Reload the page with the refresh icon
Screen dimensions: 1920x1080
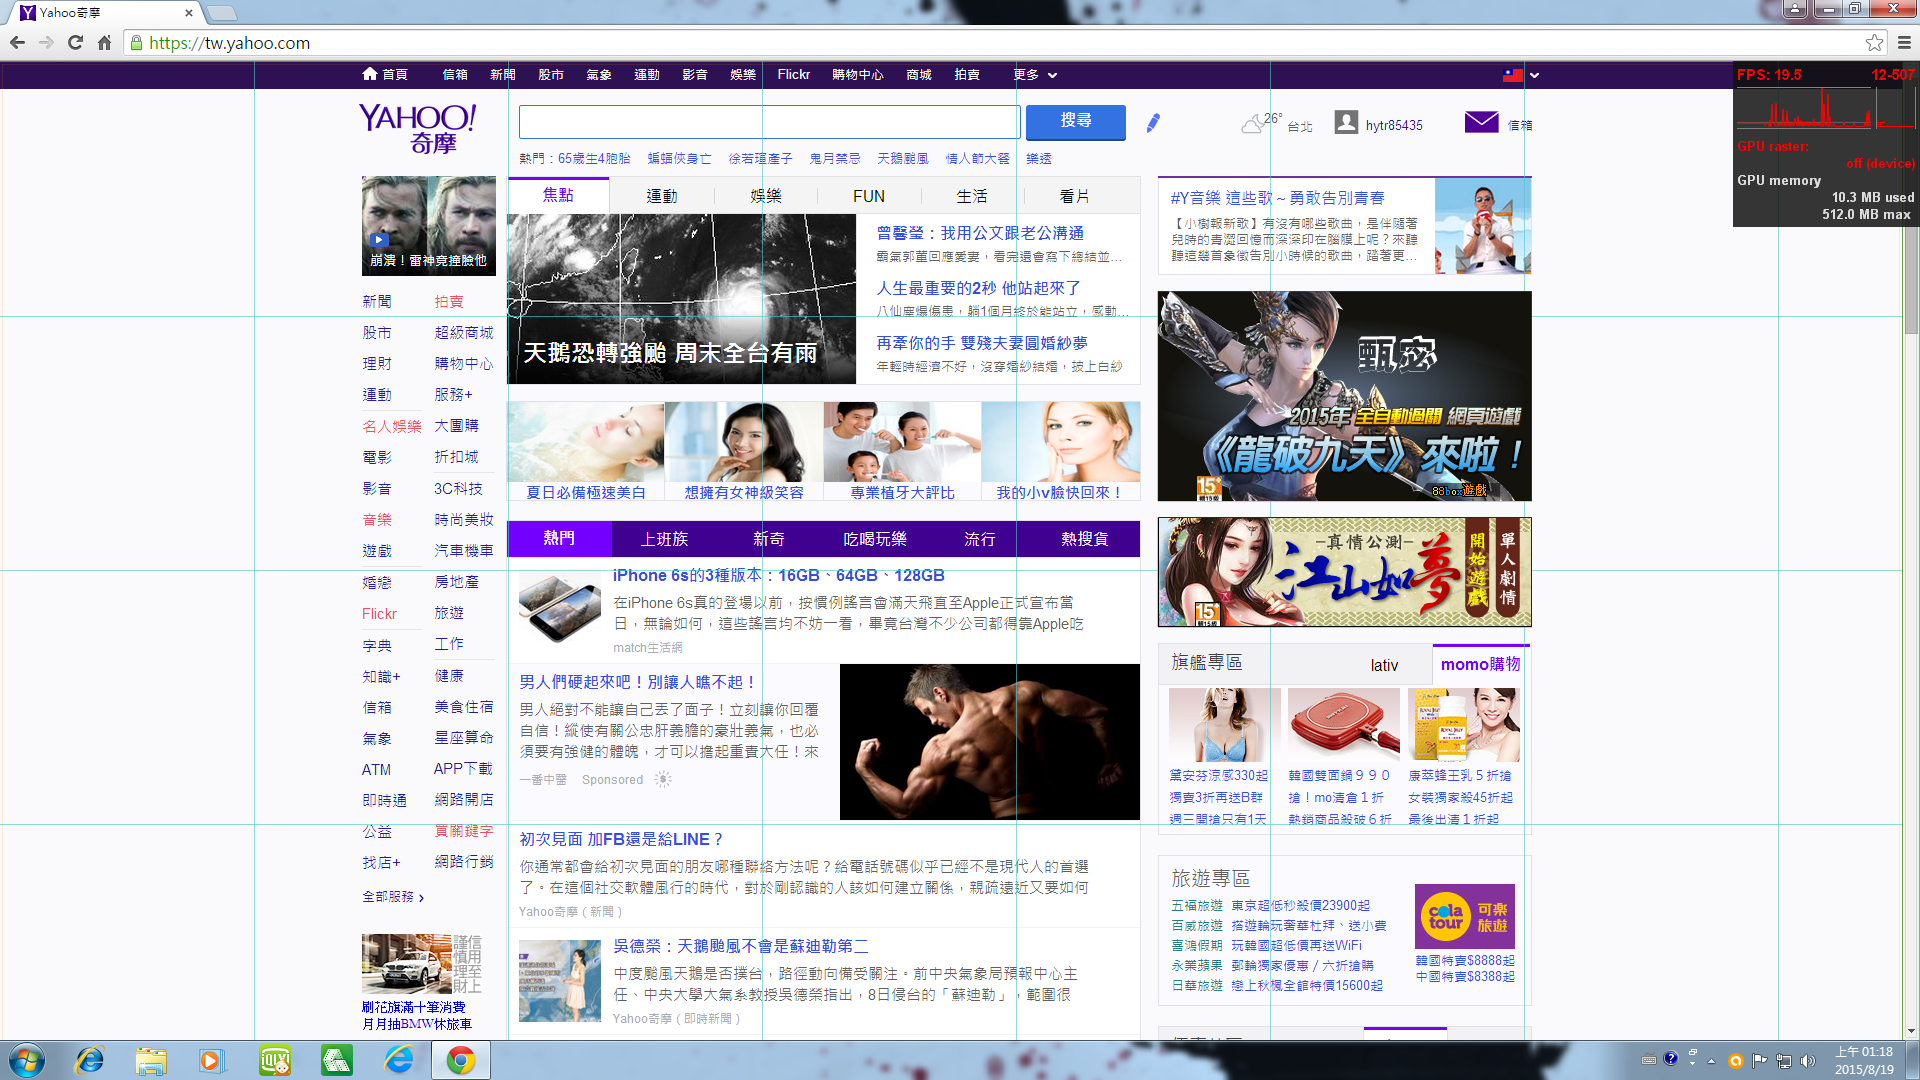75,43
